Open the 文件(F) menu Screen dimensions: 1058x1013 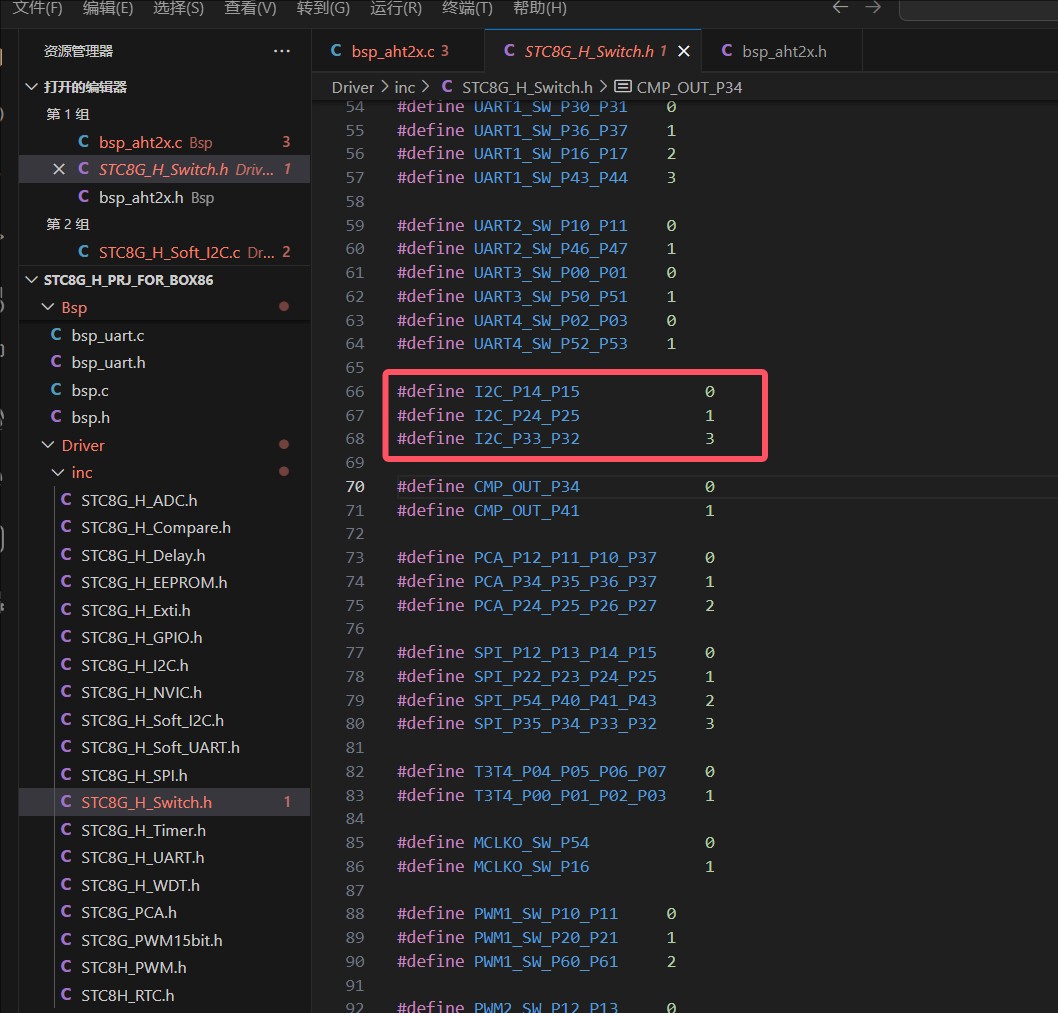[x=38, y=8]
